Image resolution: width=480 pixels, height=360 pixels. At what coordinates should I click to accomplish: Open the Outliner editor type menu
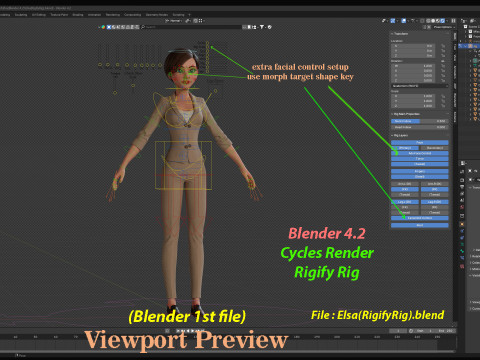tap(464, 21)
